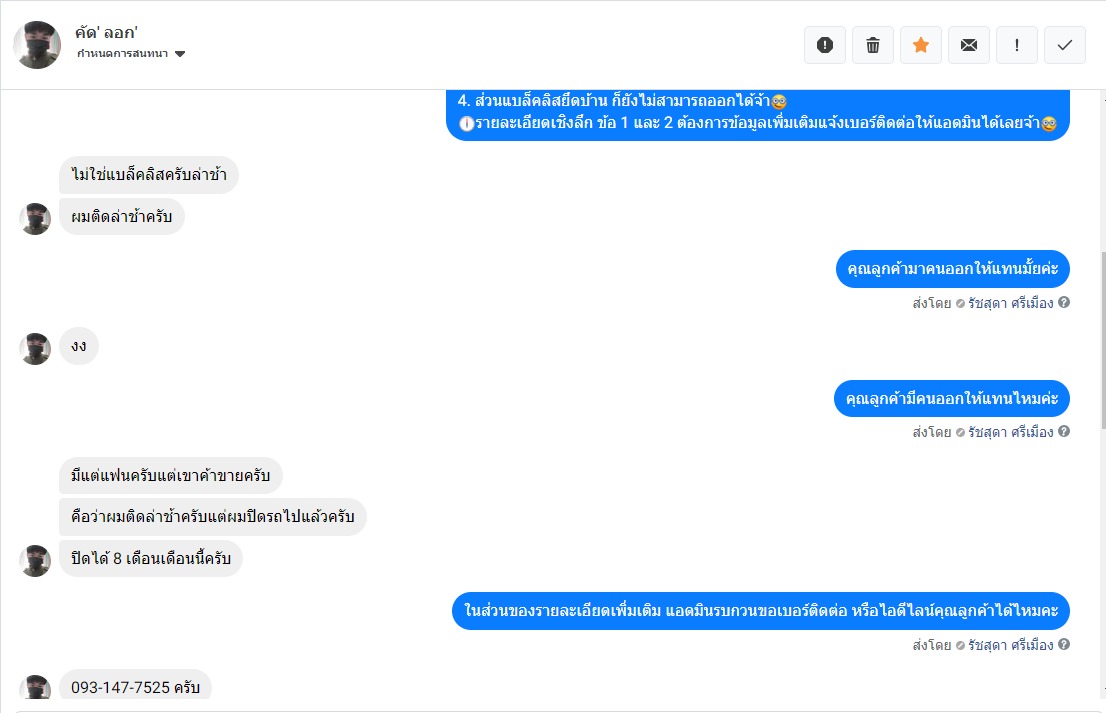Screen dimensions: 1106x713
Task: Click the conversation vertical scrollbar thumb
Action: [1102, 340]
